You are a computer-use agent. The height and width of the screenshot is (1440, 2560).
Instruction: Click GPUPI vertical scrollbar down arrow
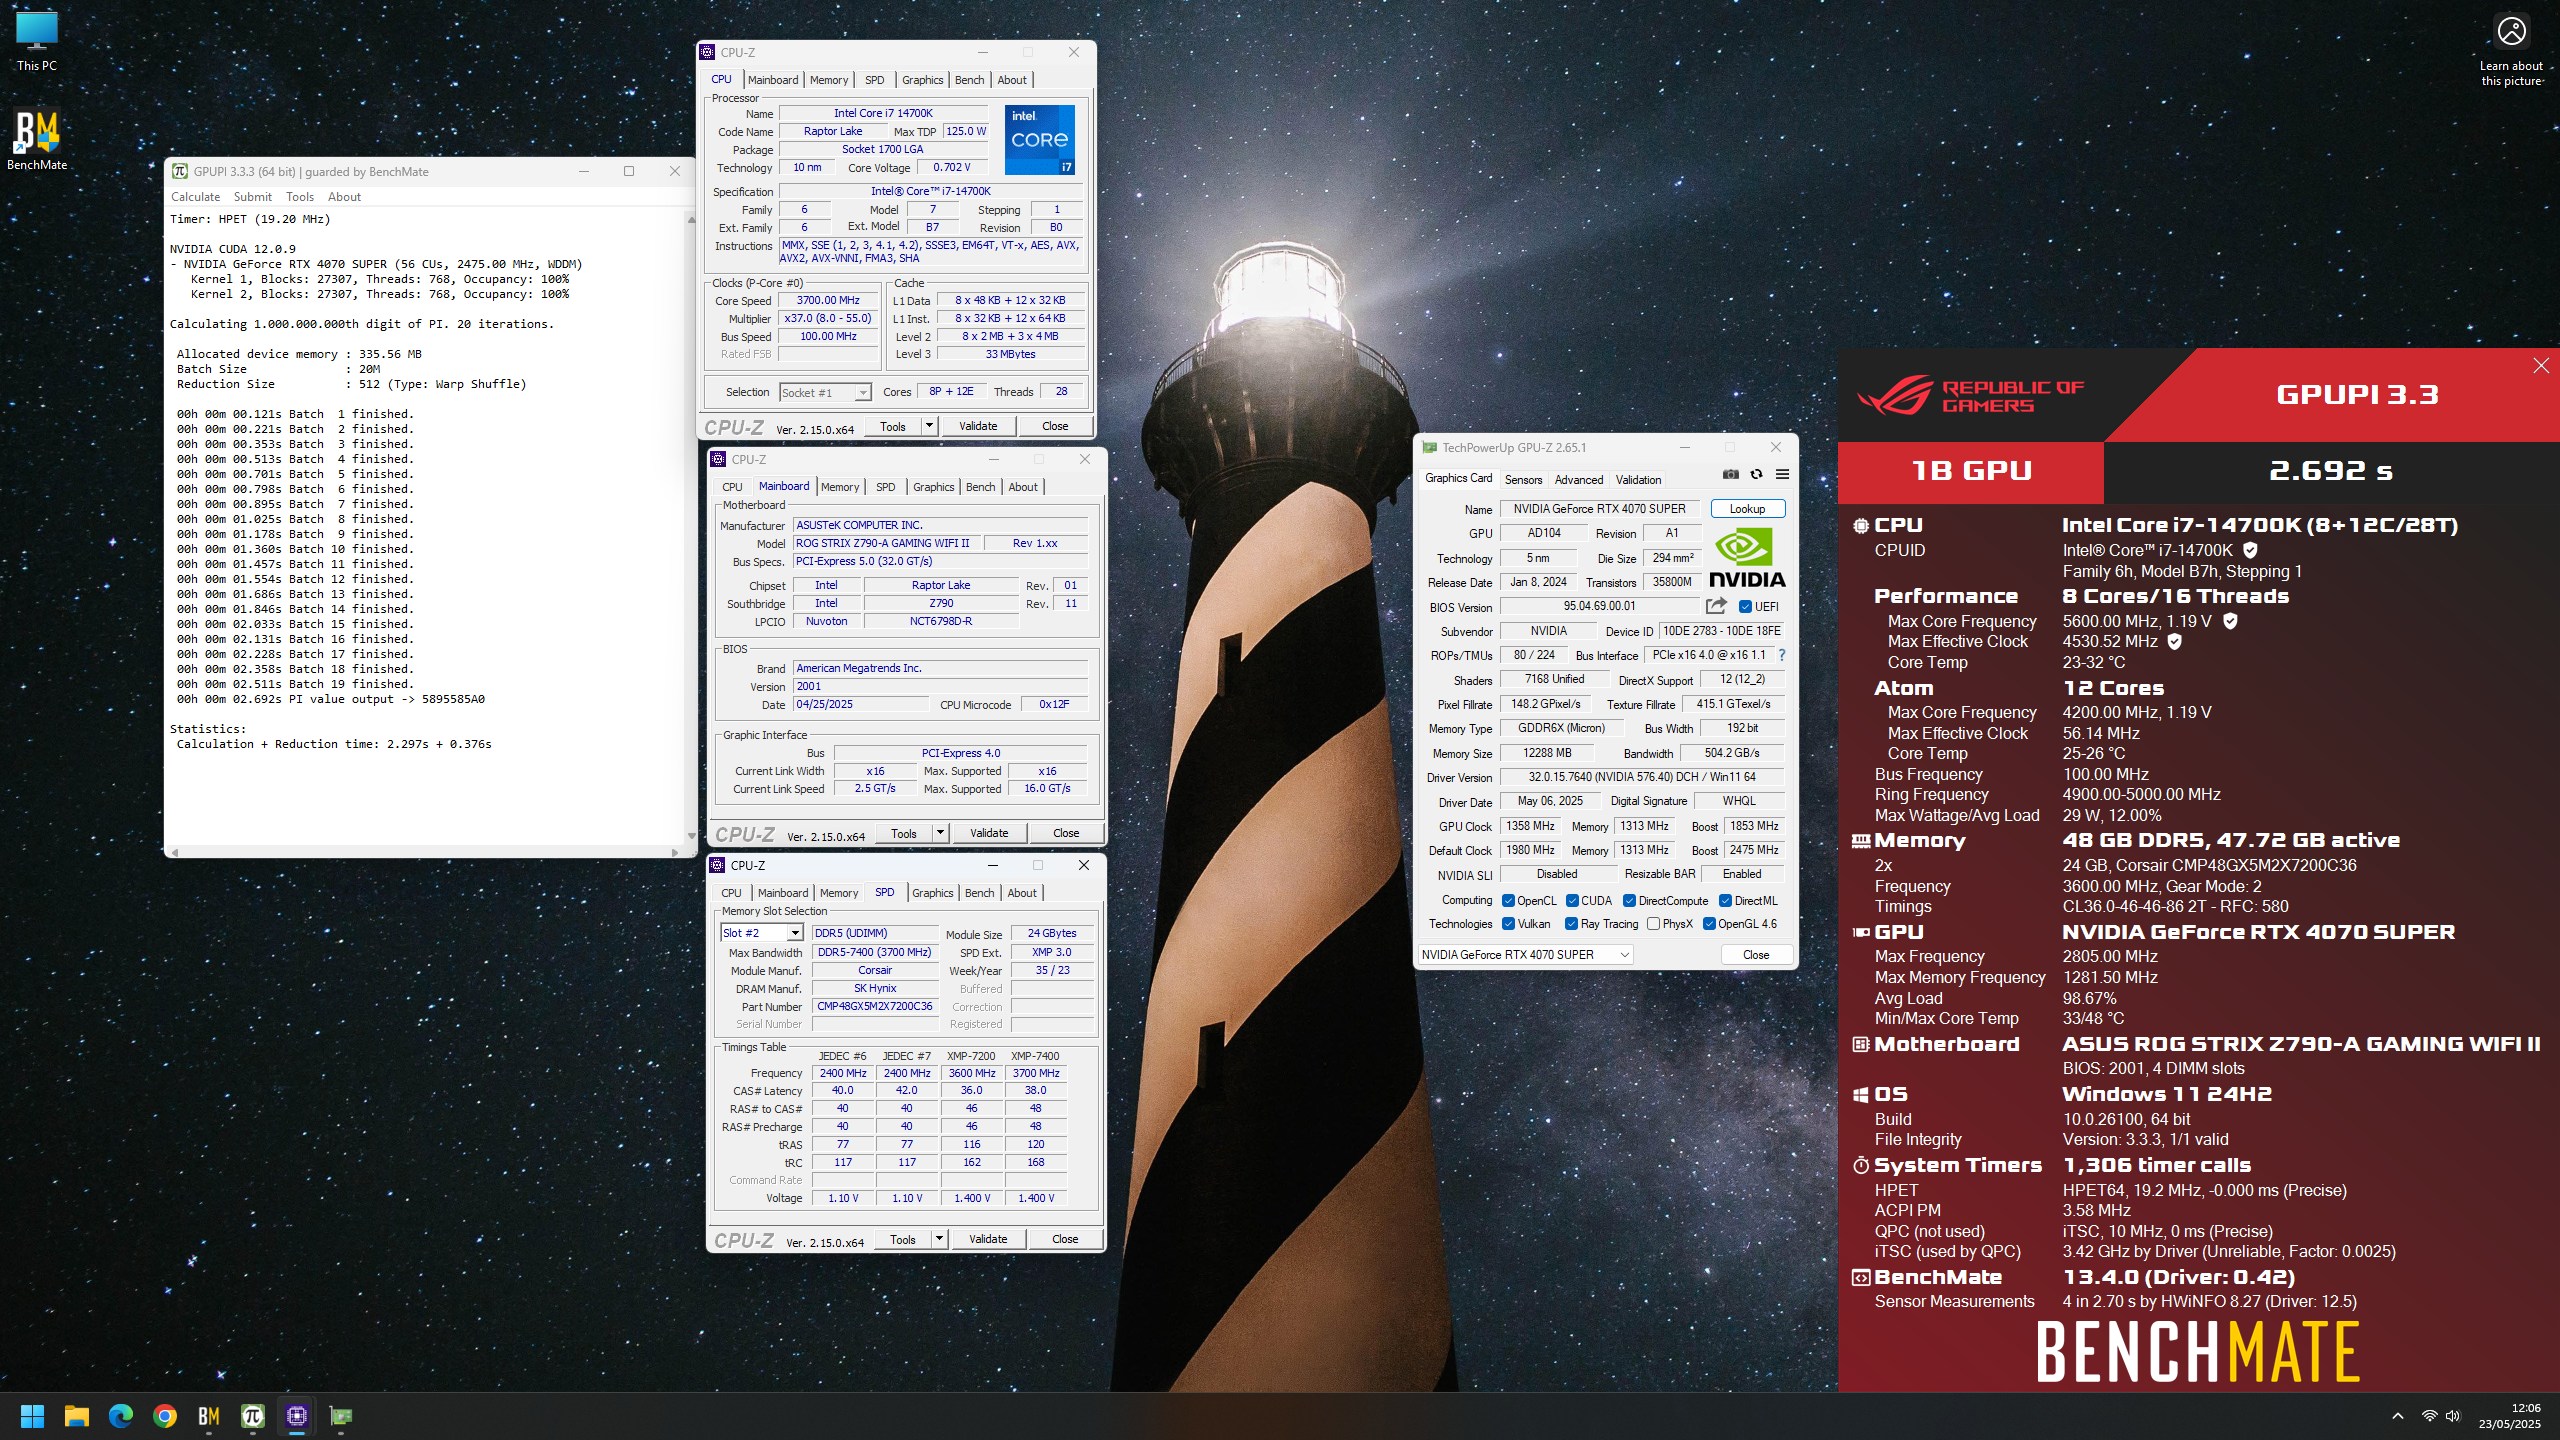[x=691, y=836]
